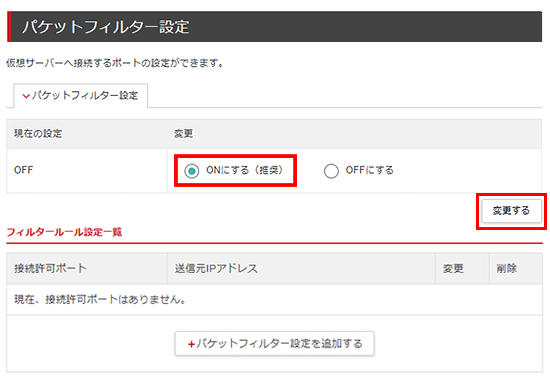550x380 pixels.
Task: Click the current setting OFF cell
Action: [x=87, y=171]
